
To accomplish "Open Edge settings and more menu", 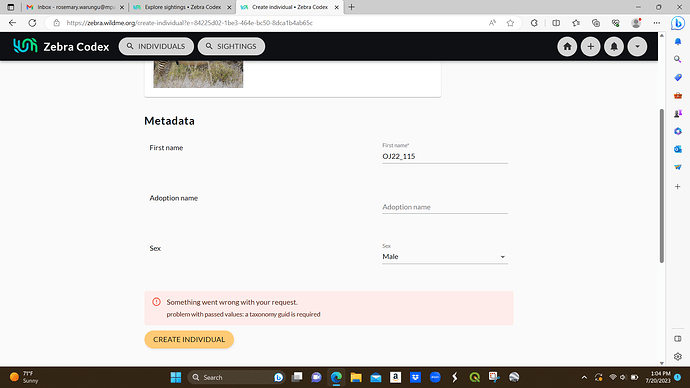I will pyautogui.click(x=657, y=23).
